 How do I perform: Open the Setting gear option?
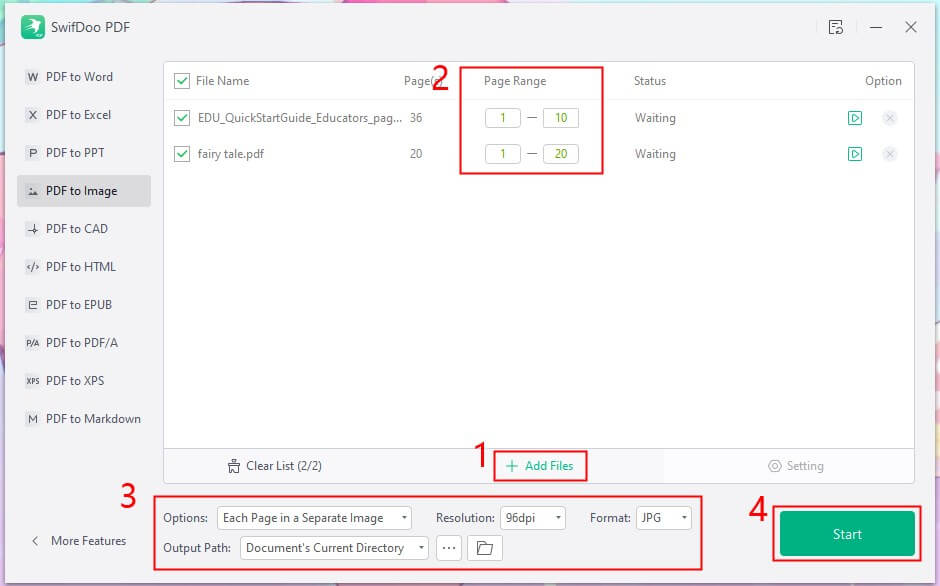[x=796, y=466]
